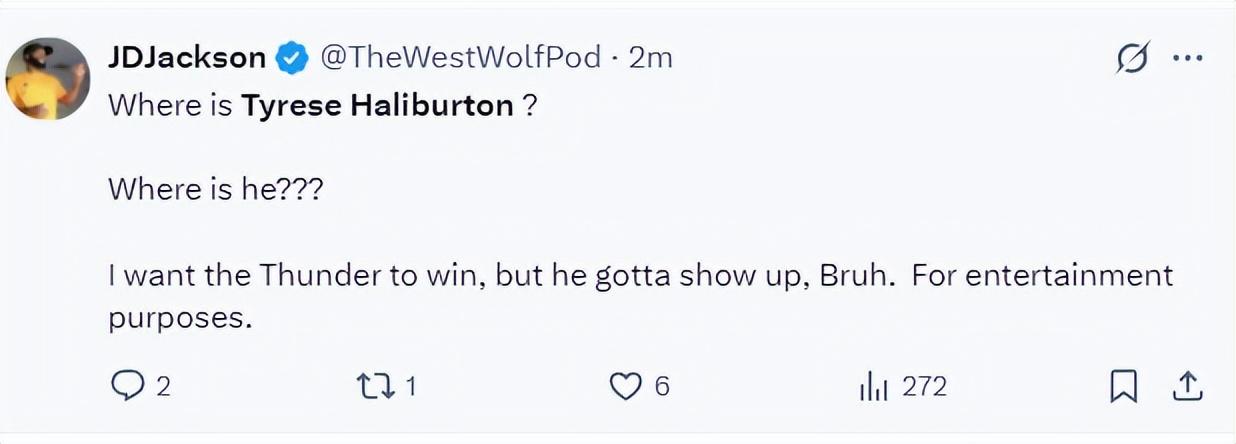
Task: Bookmark this tweet
Action: click(x=1124, y=386)
